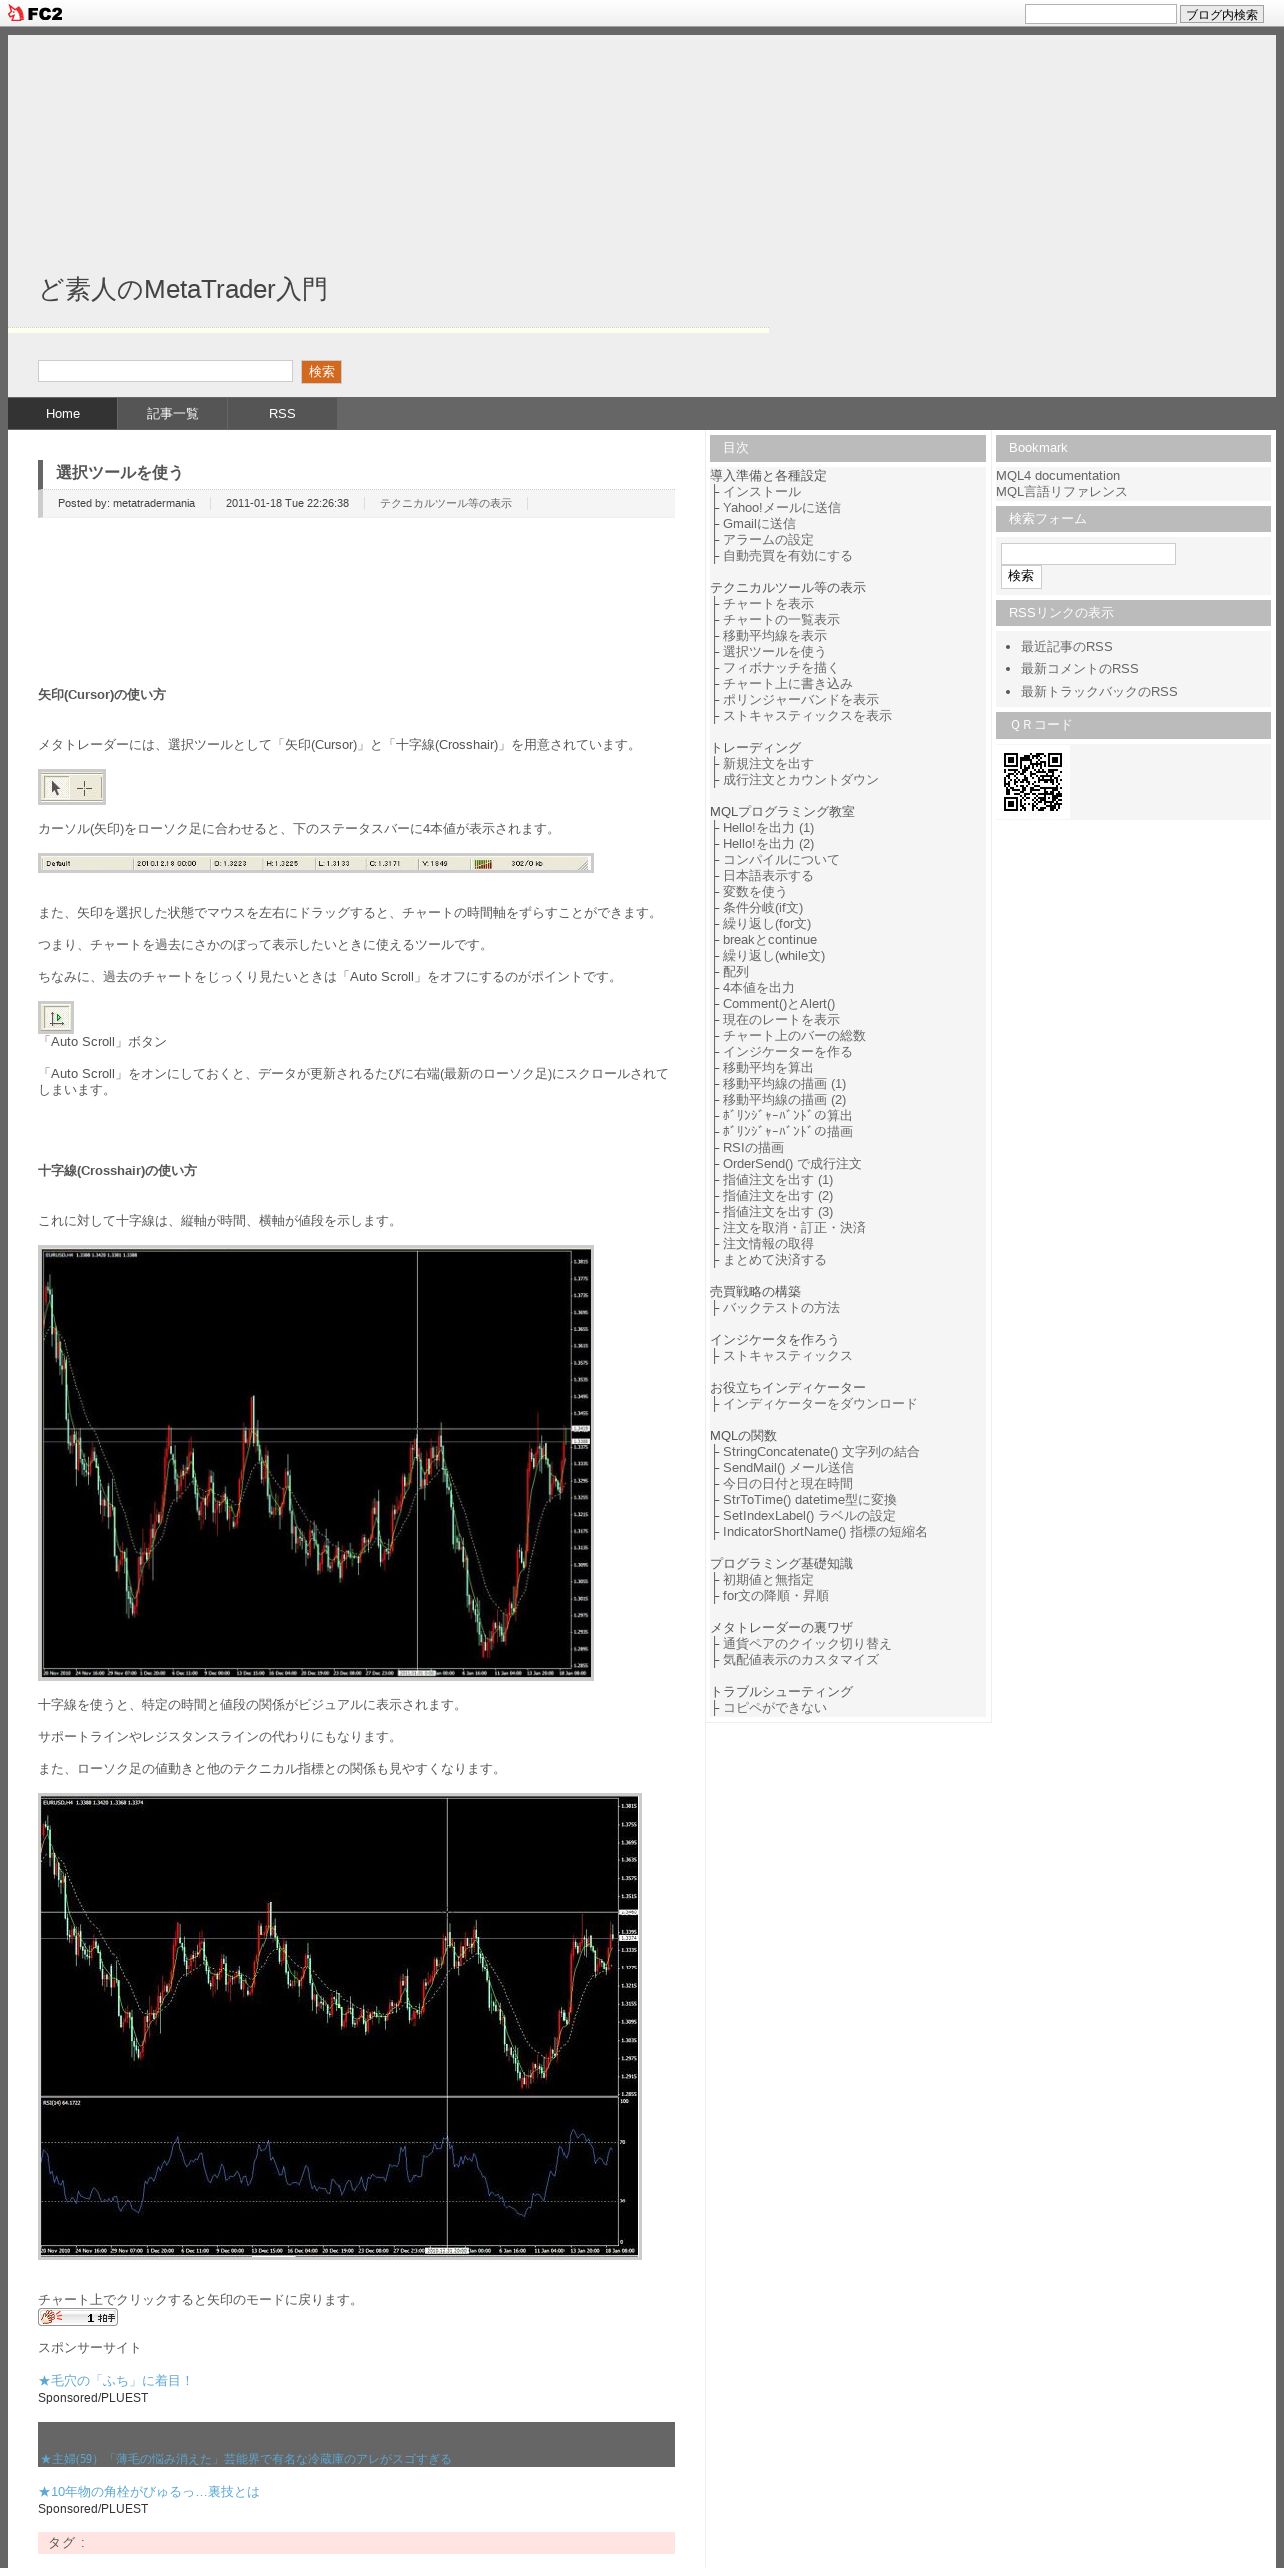Screen dimensions: 1284x2568
Task: Open コンパイルについて entry
Action: coord(781,860)
